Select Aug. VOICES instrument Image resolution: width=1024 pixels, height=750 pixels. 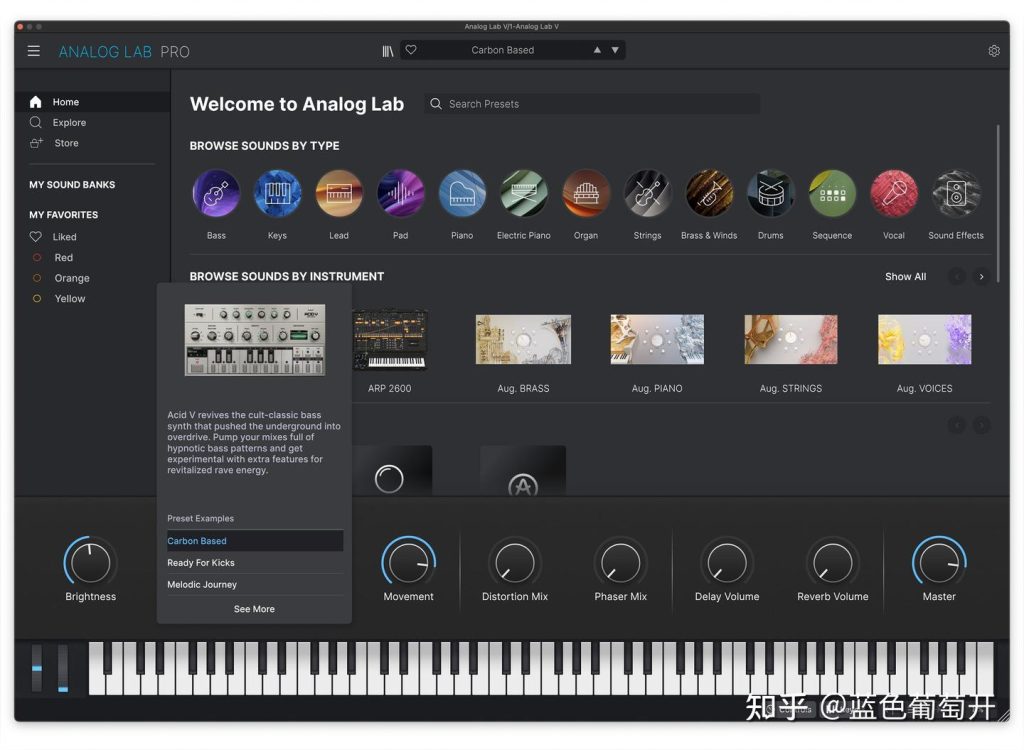click(925, 340)
